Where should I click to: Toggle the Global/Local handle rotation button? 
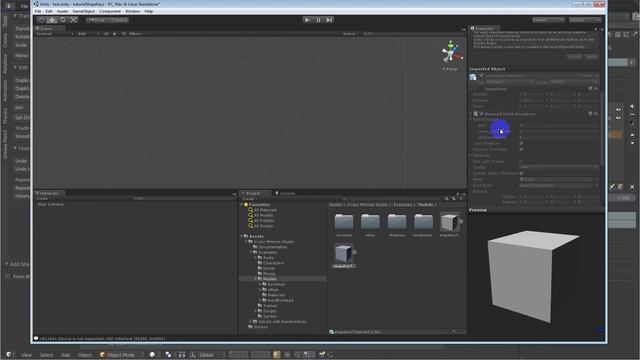(x=119, y=20)
